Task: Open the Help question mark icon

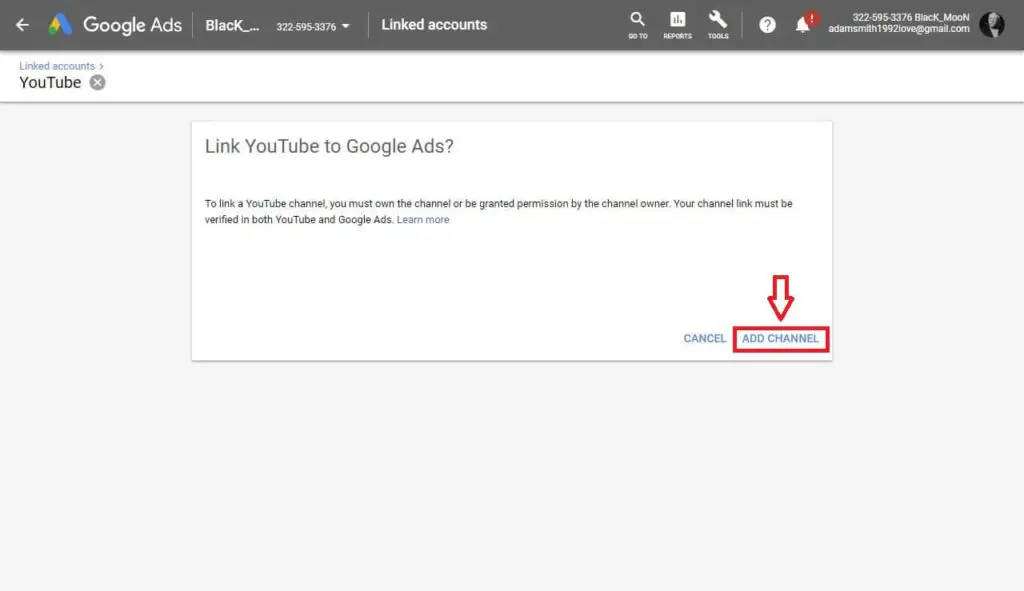Action: [x=767, y=25]
